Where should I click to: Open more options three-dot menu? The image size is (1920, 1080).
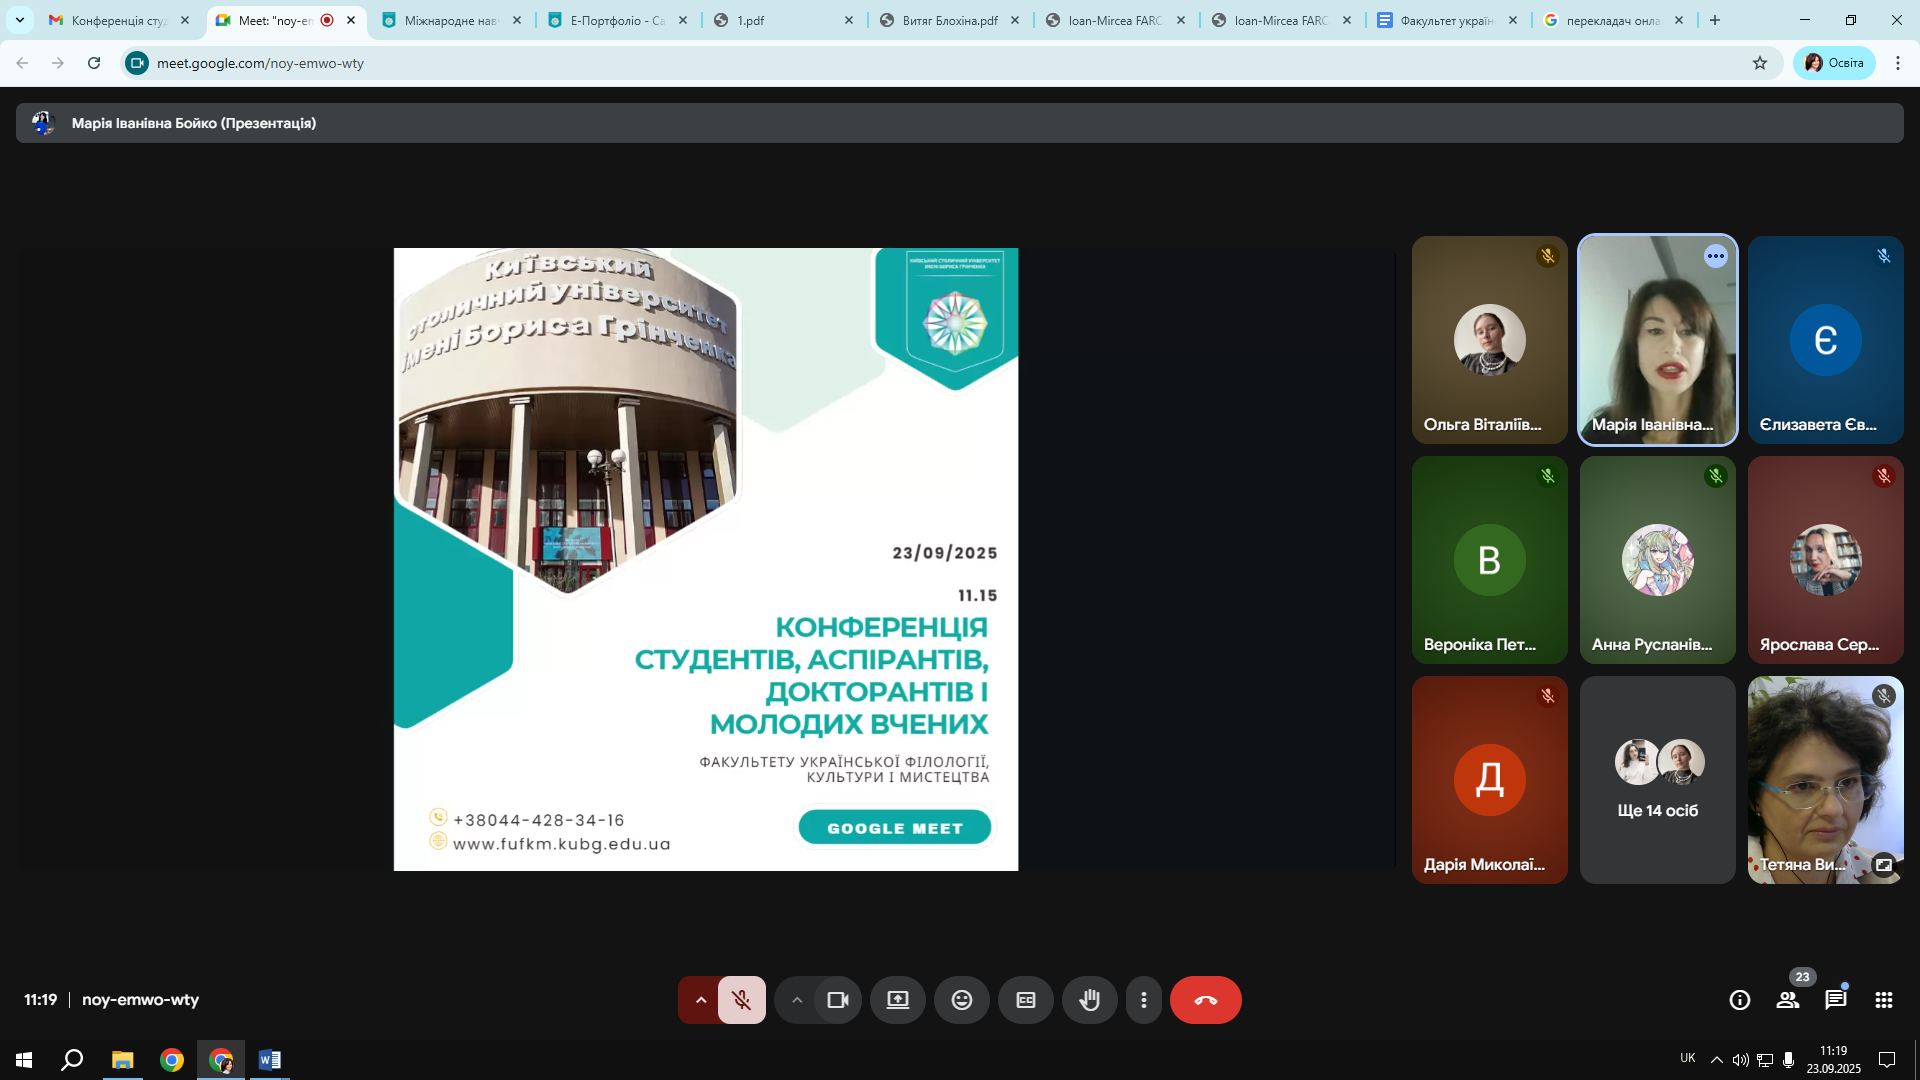click(1143, 1000)
